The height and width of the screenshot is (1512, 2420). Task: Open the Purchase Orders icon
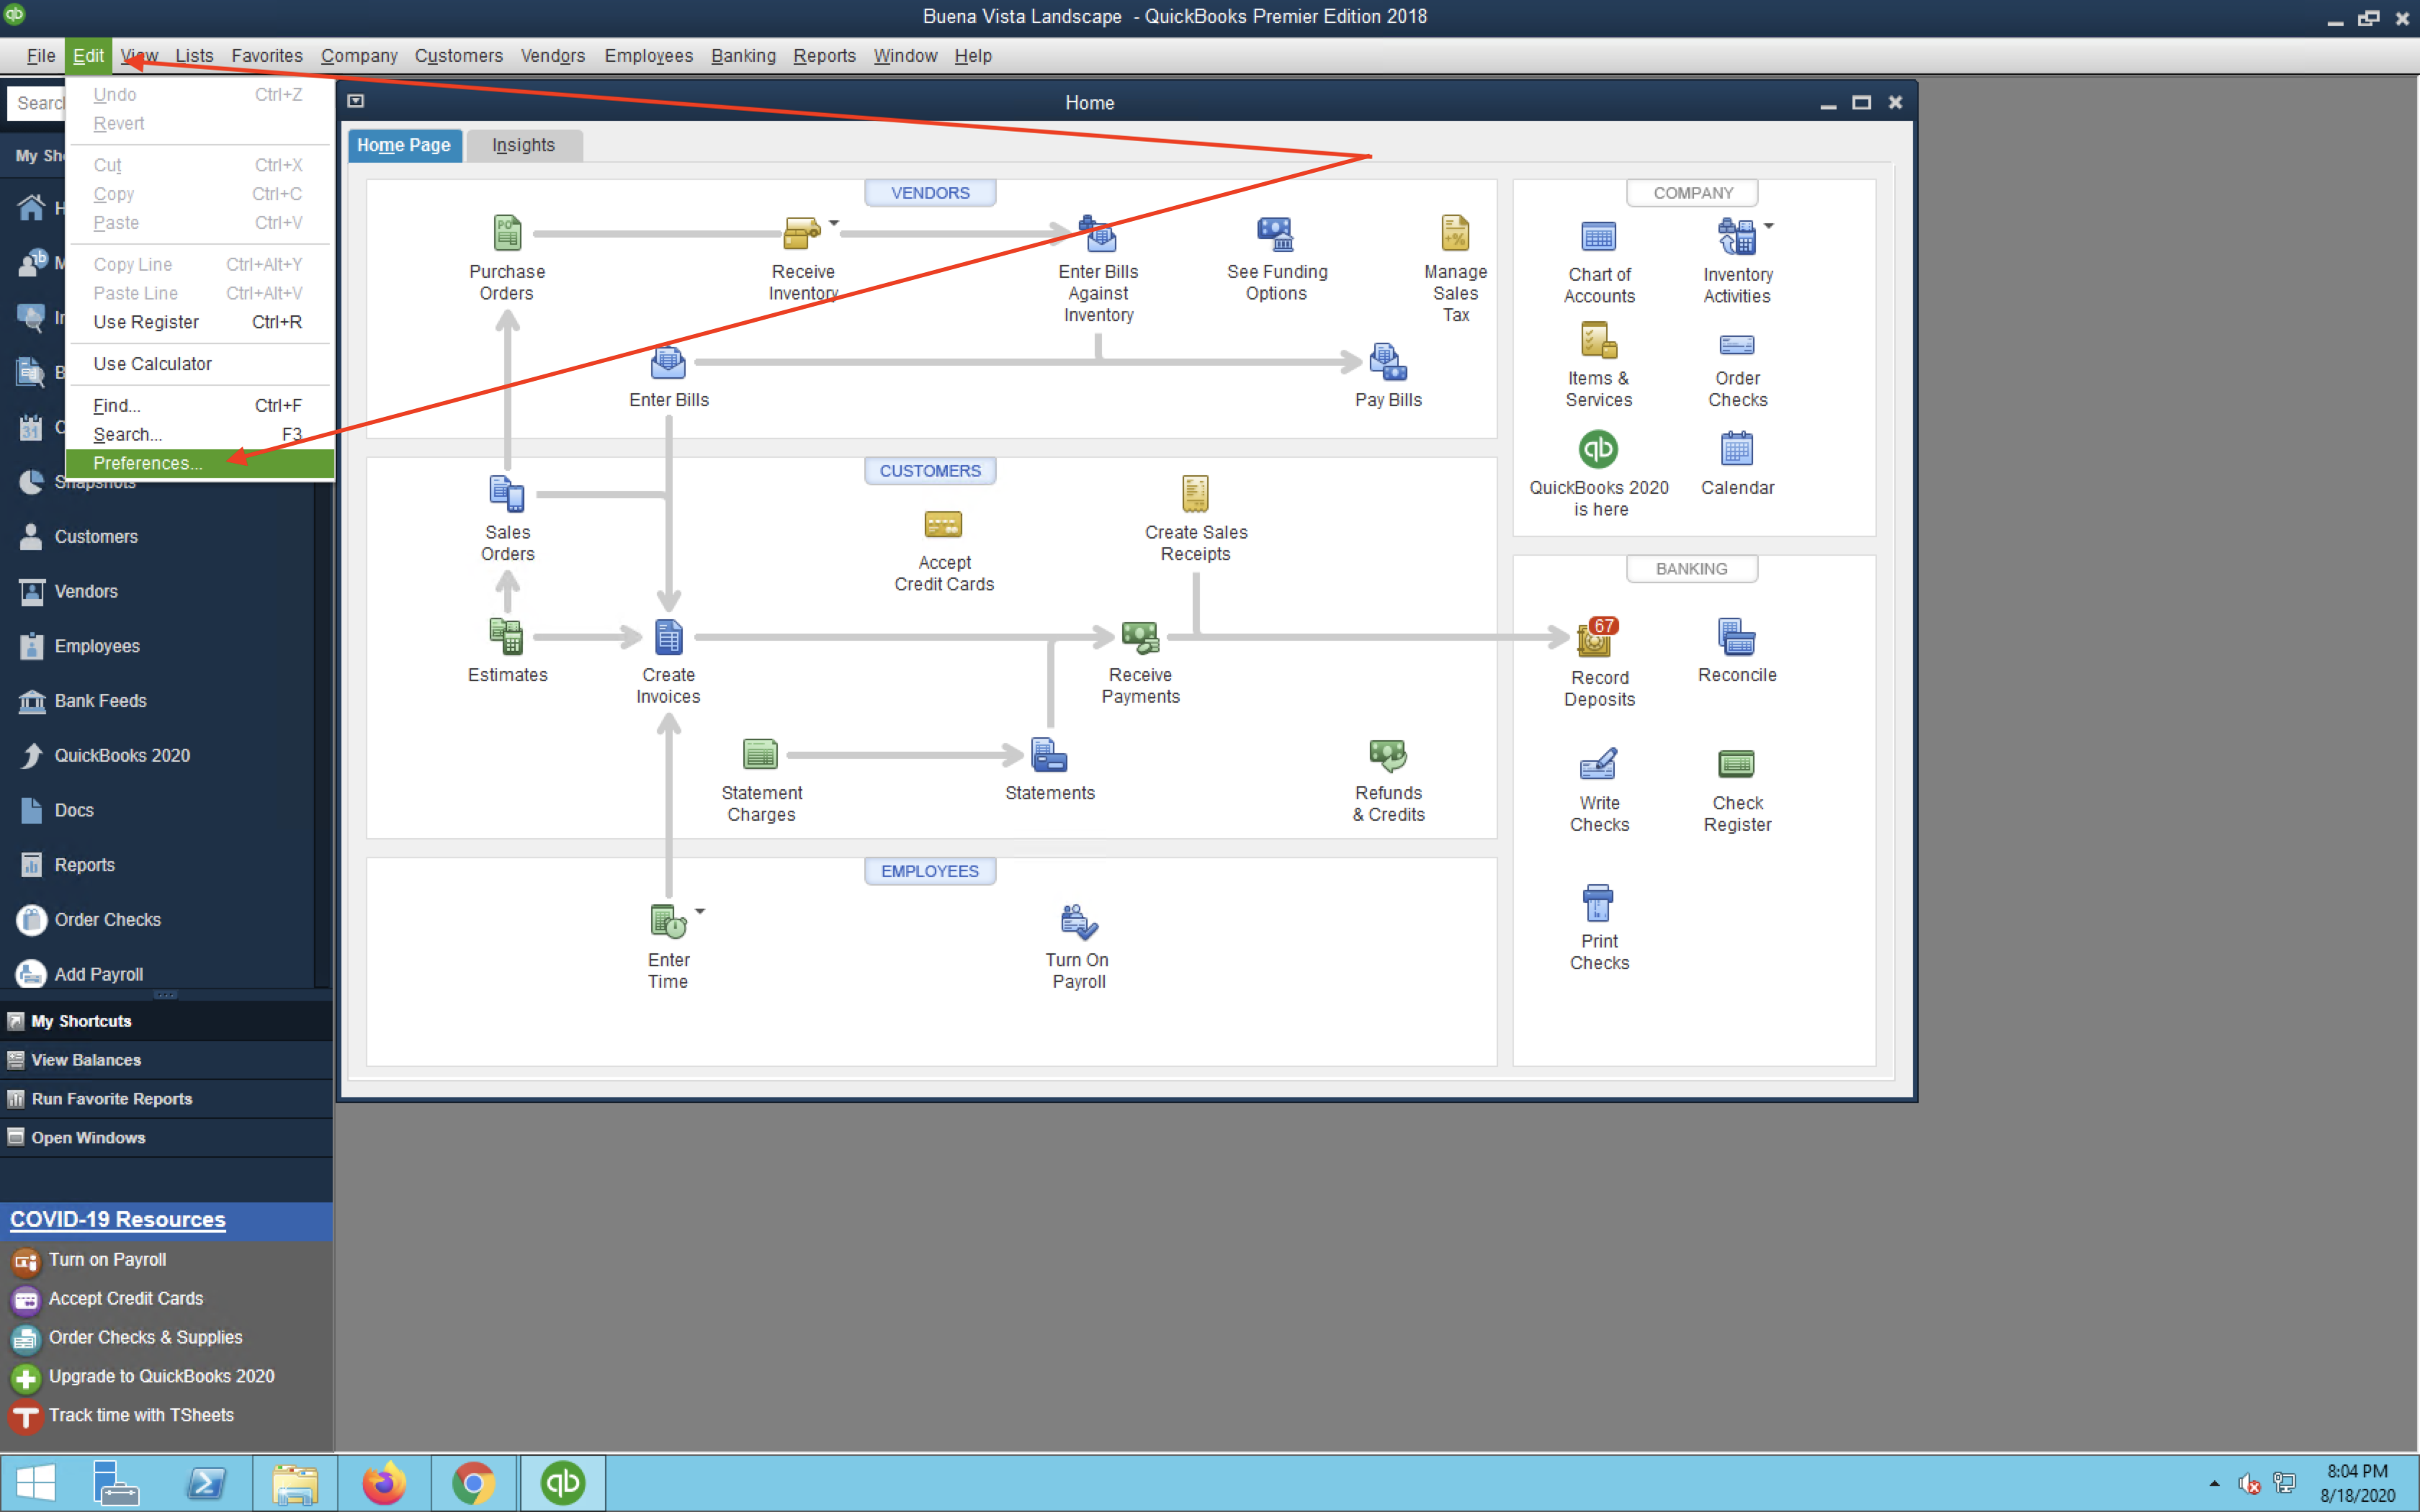pos(507,234)
